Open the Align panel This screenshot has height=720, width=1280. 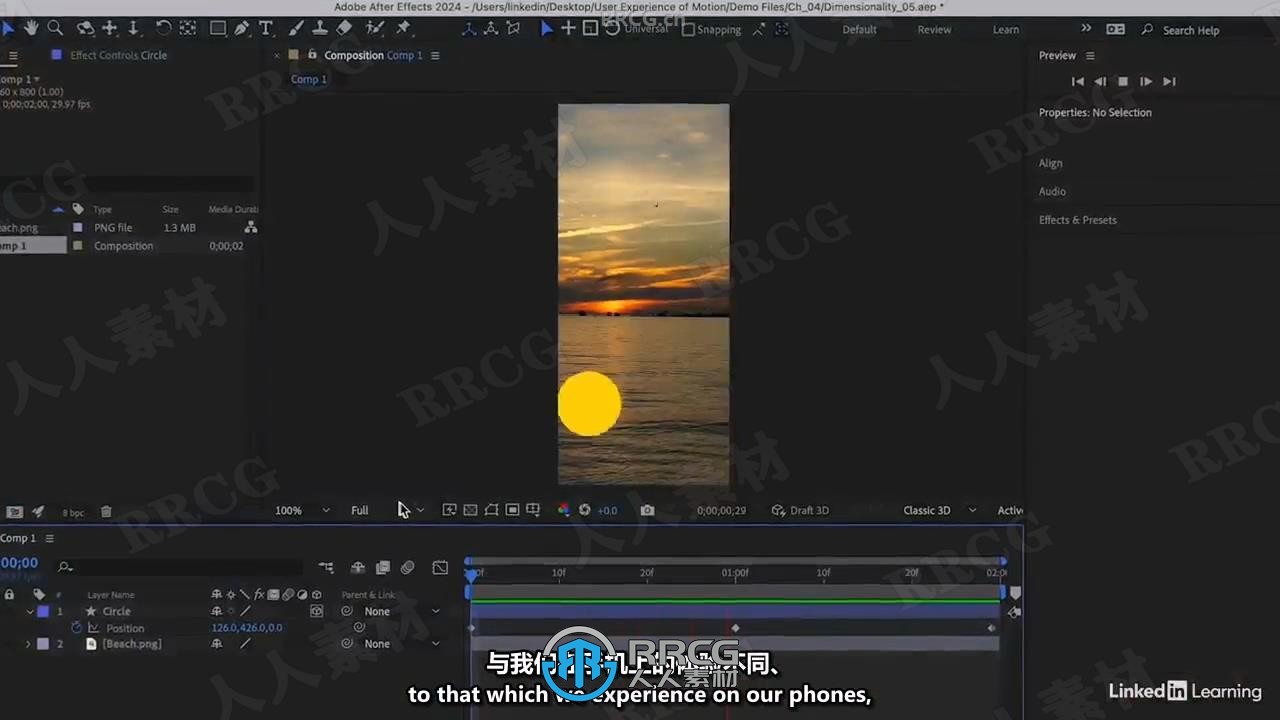(1050, 163)
